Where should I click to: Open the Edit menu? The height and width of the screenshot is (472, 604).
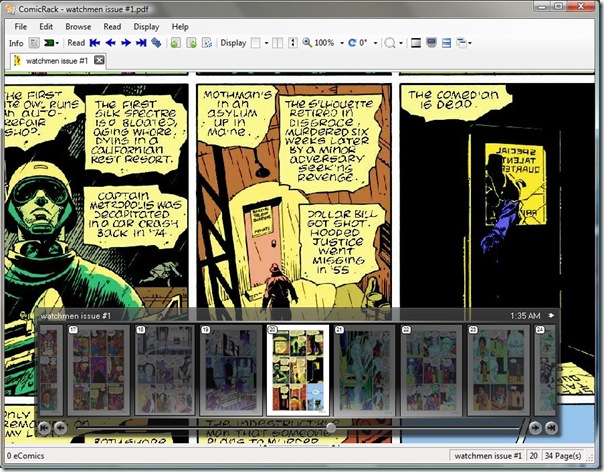click(45, 27)
